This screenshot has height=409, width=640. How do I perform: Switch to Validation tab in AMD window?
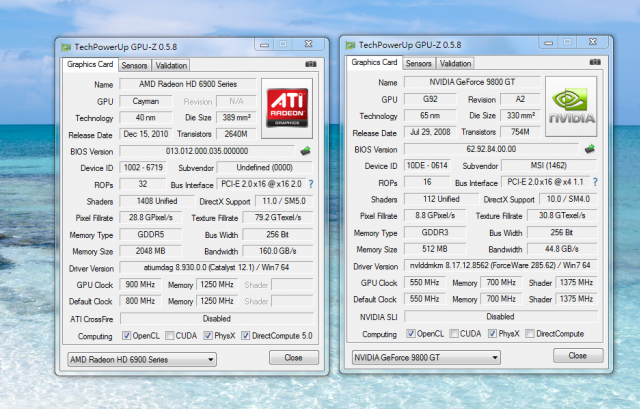click(171, 65)
